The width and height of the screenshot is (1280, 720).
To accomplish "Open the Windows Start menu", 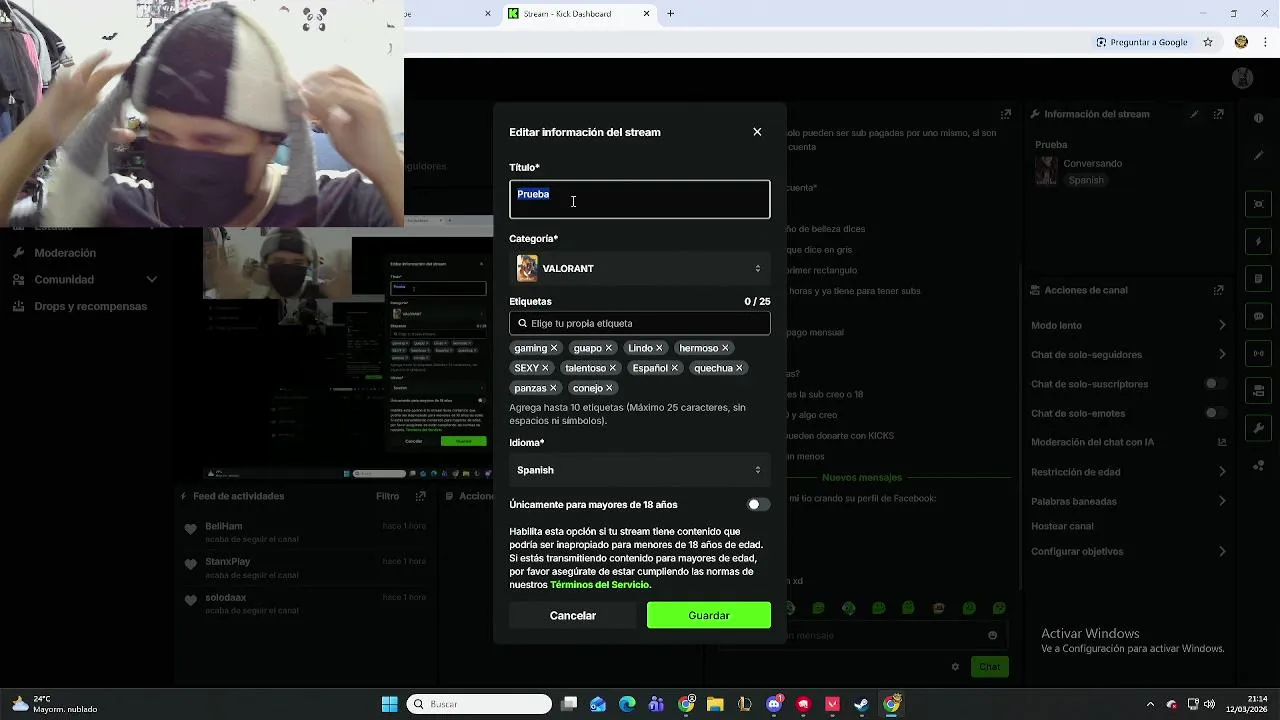I will coord(389,704).
